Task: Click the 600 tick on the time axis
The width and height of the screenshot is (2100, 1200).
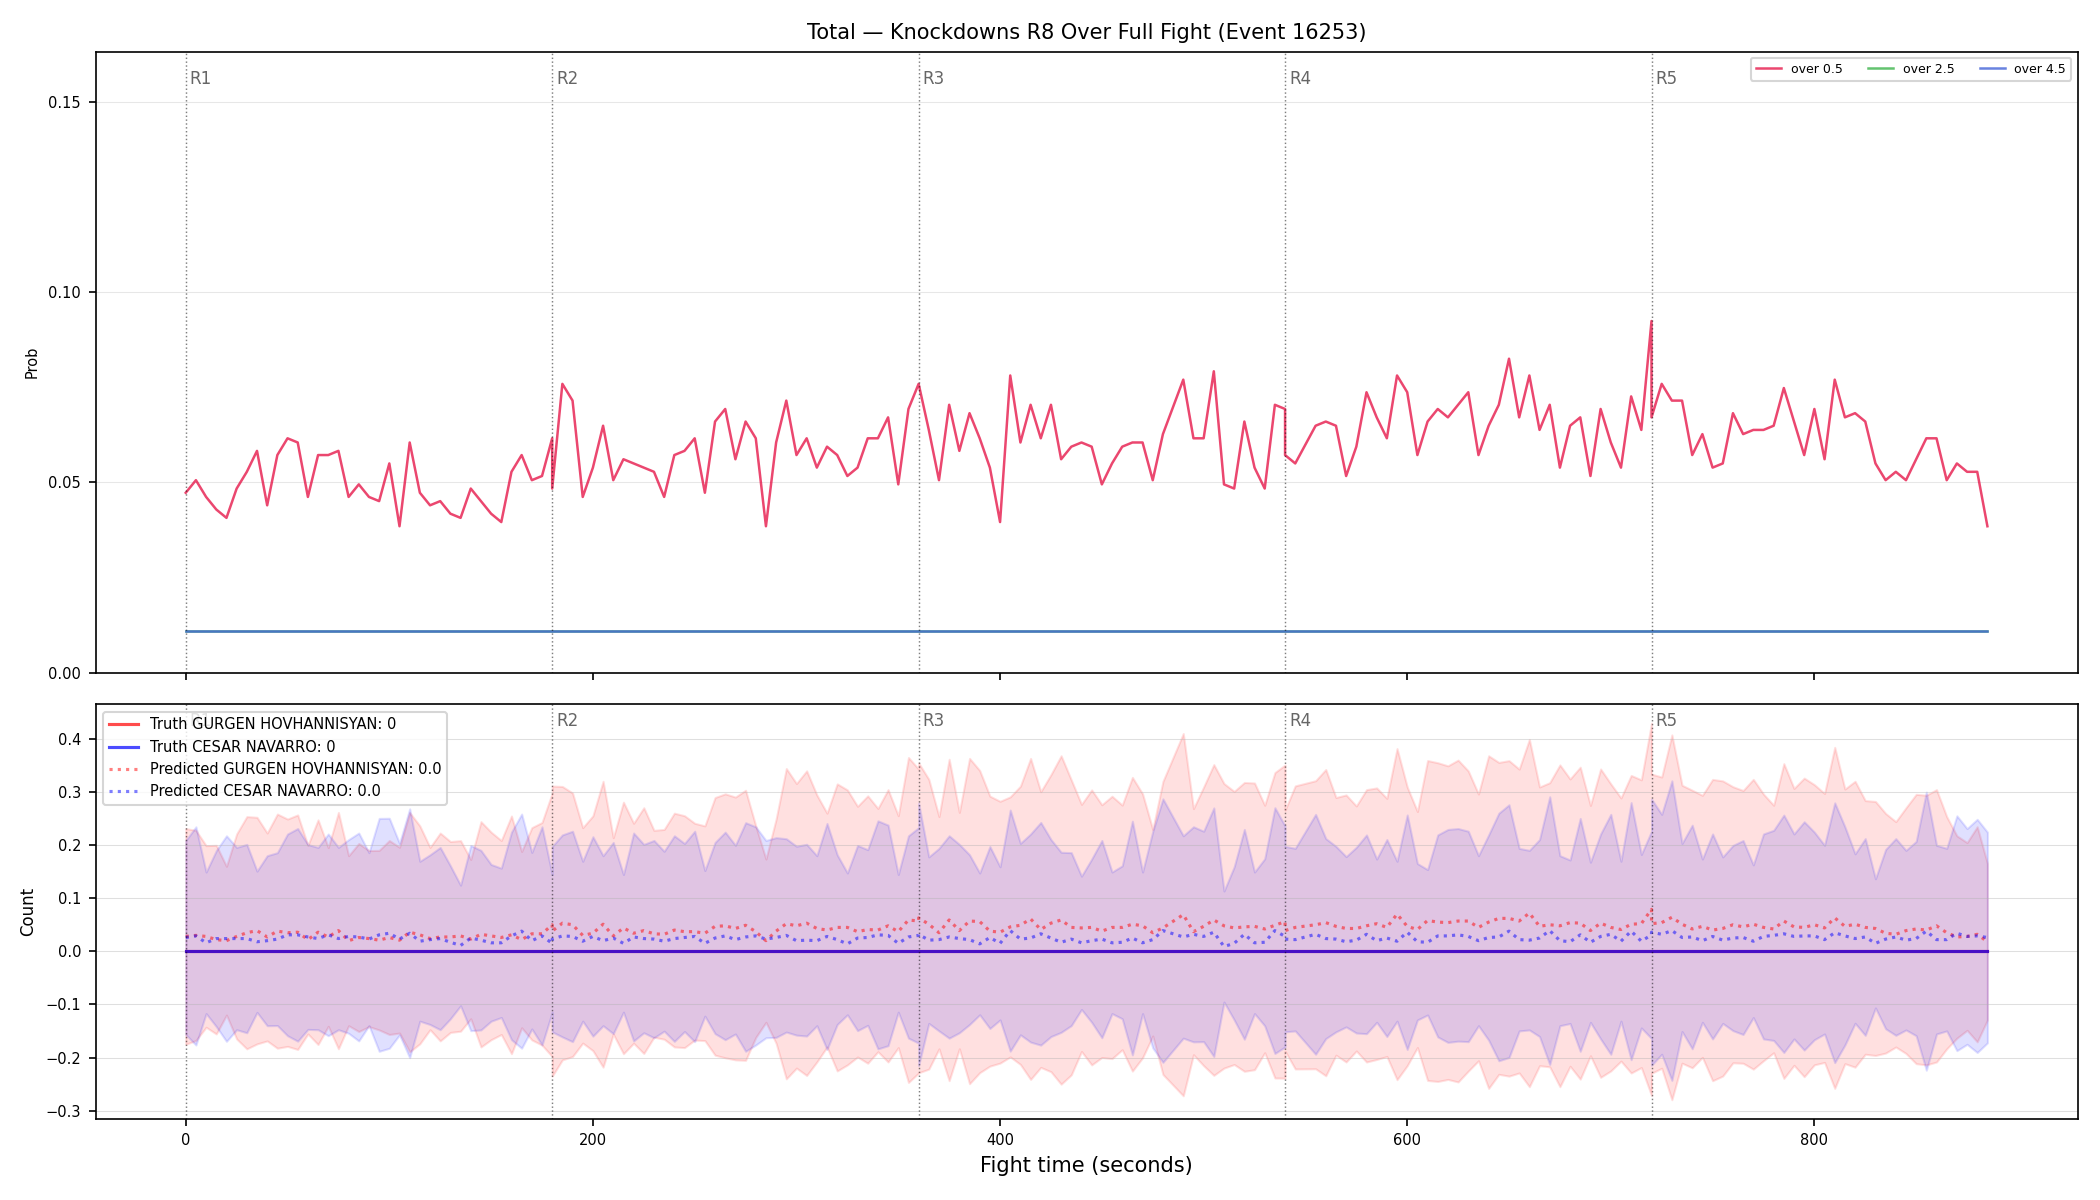Action: click(x=1407, y=1139)
